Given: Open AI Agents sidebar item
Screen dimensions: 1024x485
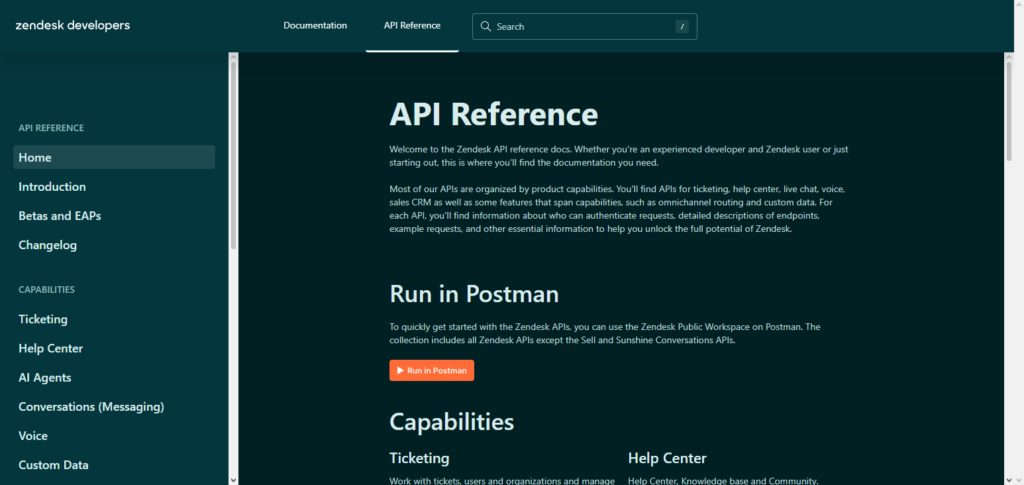Looking at the screenshot, I should click(45, 378).
